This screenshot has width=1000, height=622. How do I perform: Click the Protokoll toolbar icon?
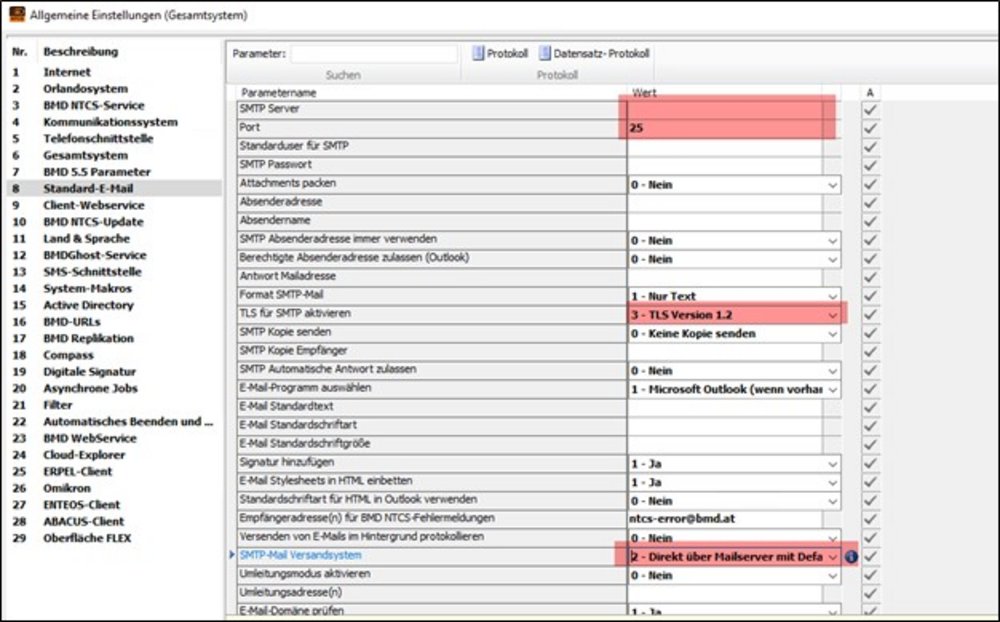pyautogui.click(x=478, y=53)
